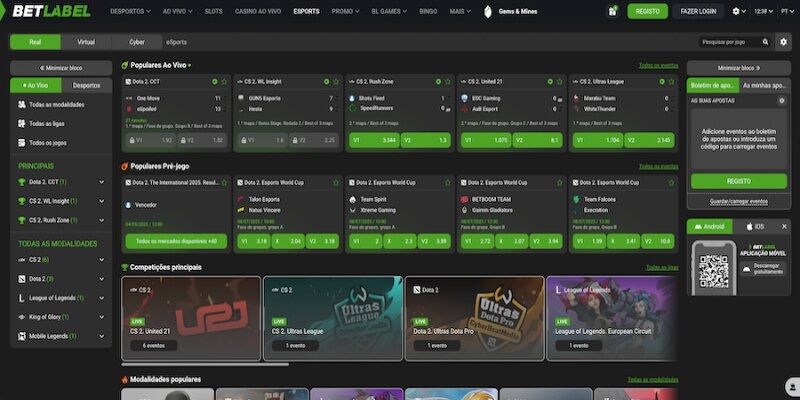Expand the CS 2 modality list
The width and height of the screenshot is (800, 400).
pyautogui.click(x=102, y=260)
